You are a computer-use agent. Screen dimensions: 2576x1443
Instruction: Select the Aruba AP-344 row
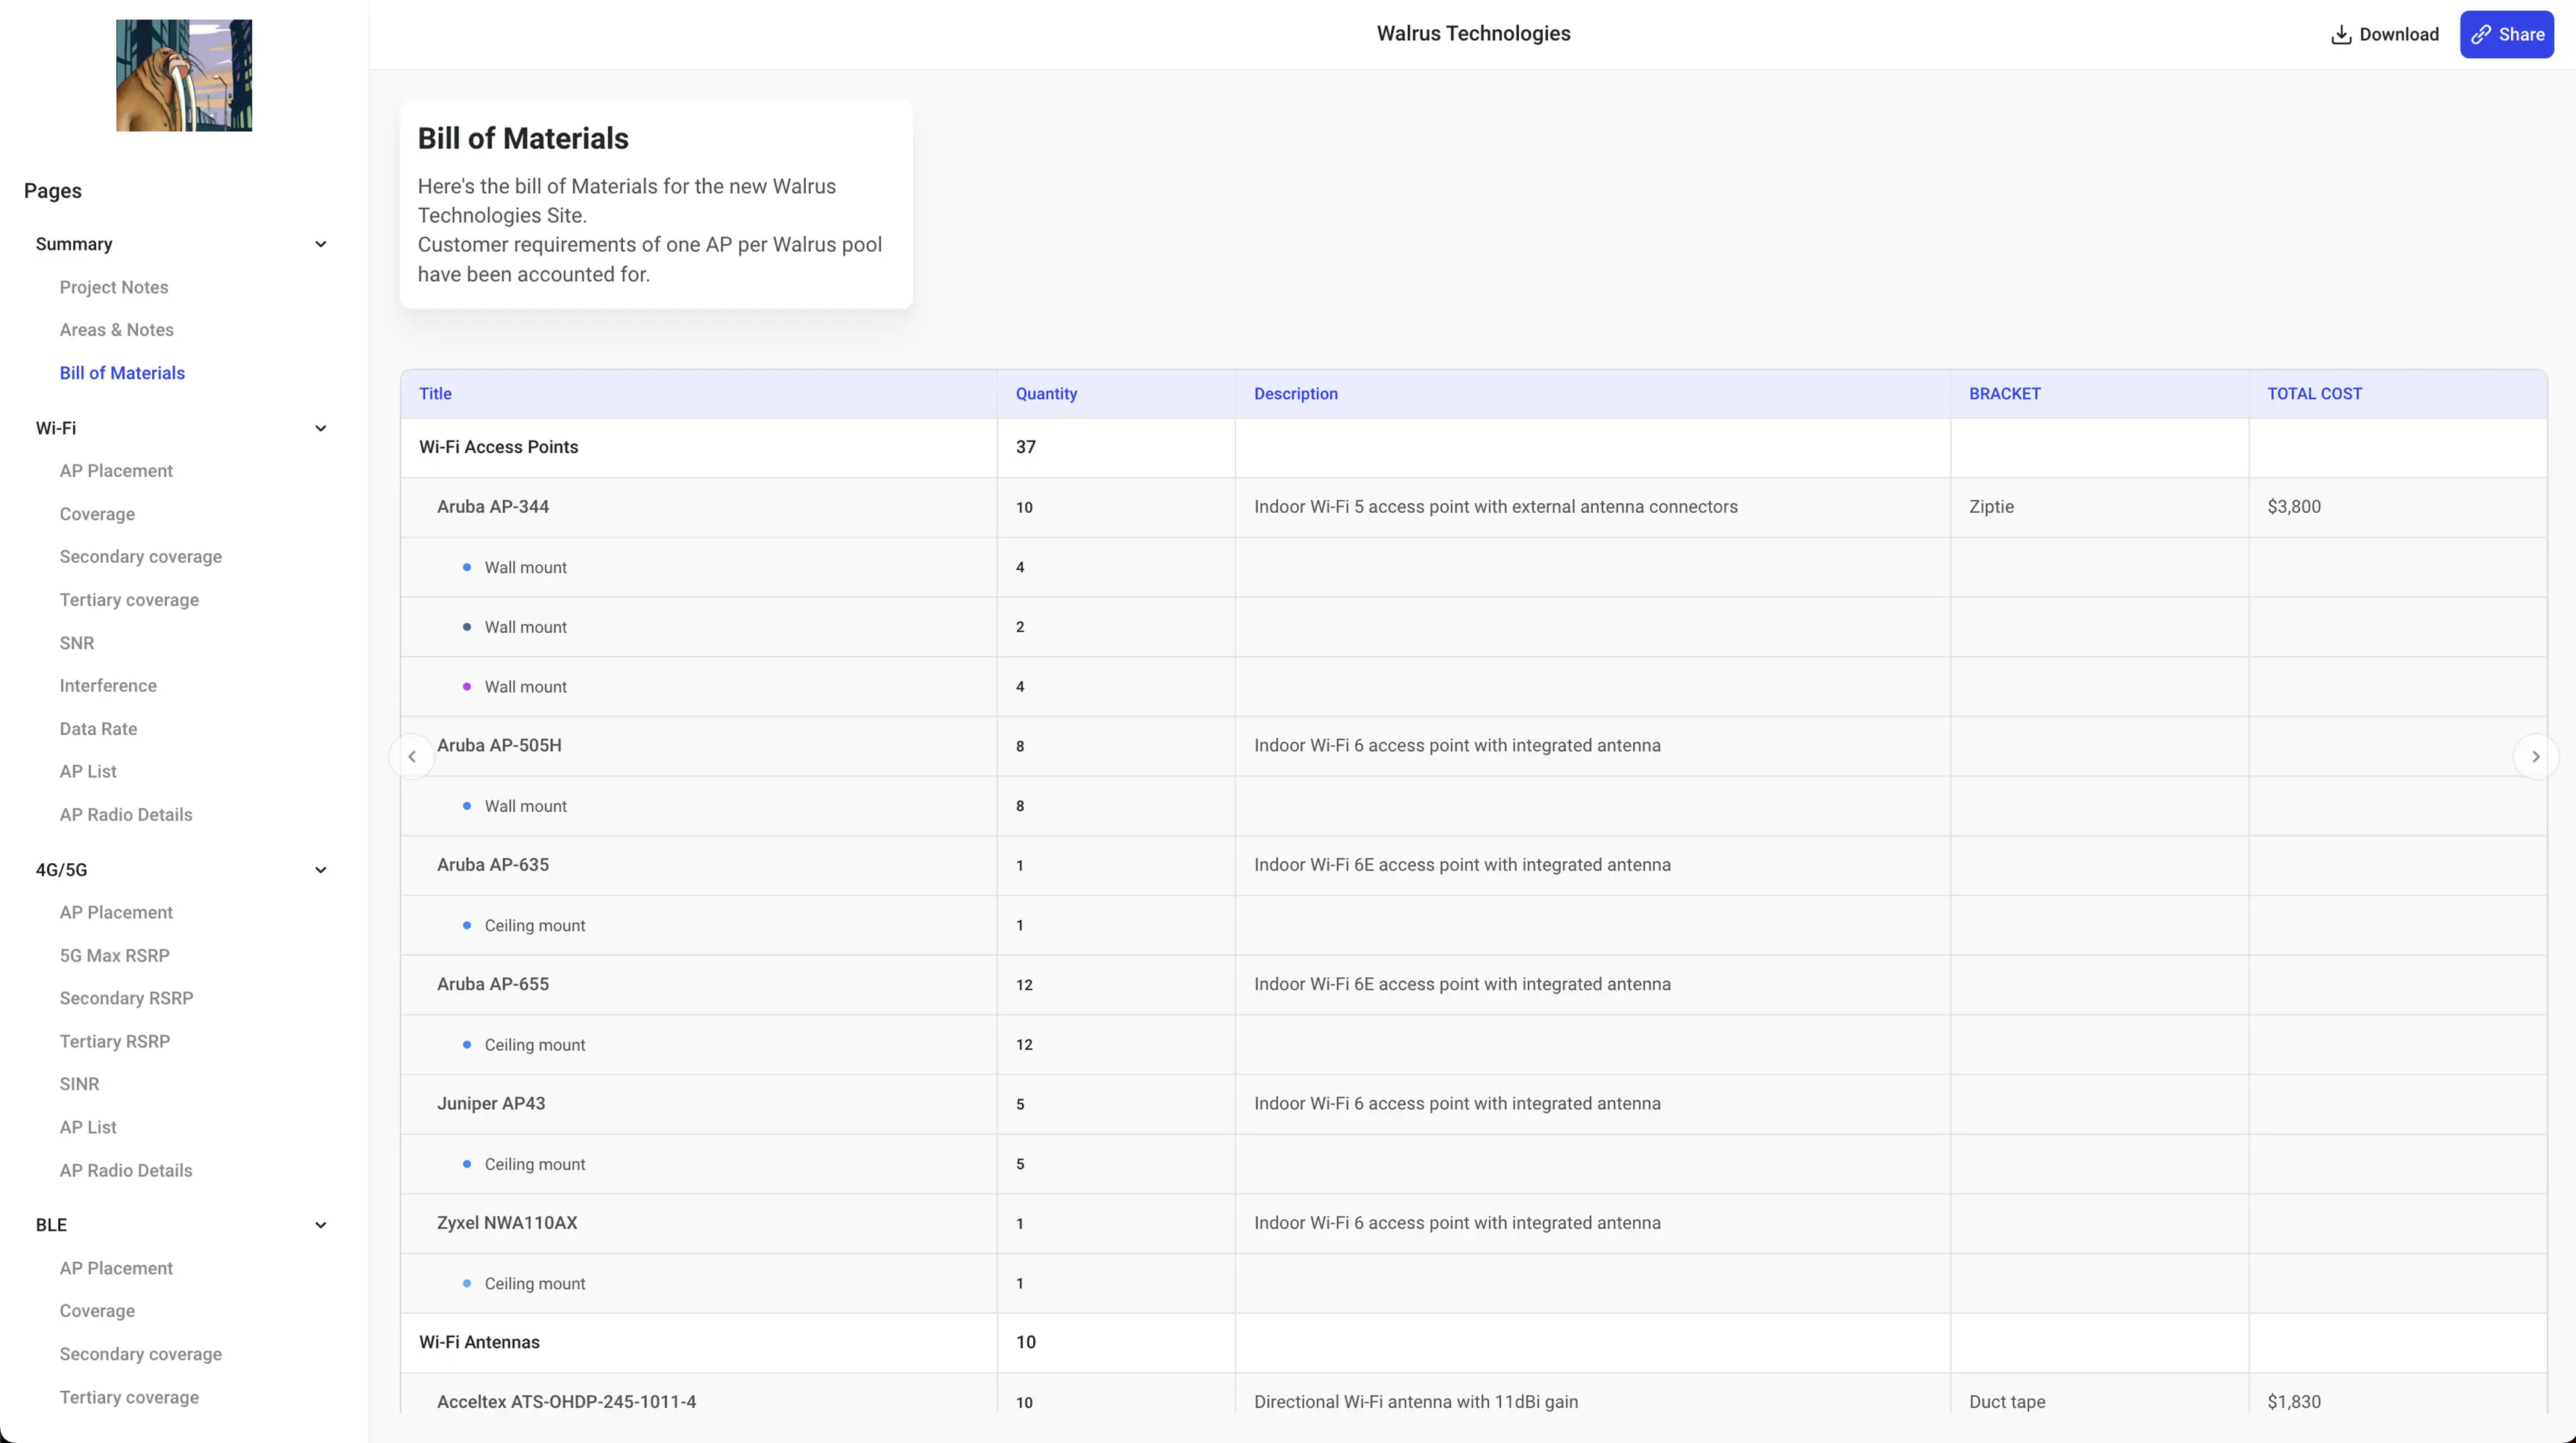(1473, 507)
